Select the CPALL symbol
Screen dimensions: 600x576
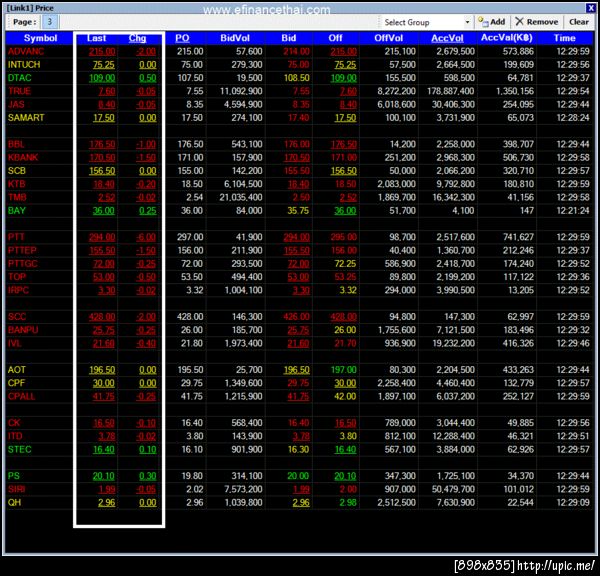(21, 396)
